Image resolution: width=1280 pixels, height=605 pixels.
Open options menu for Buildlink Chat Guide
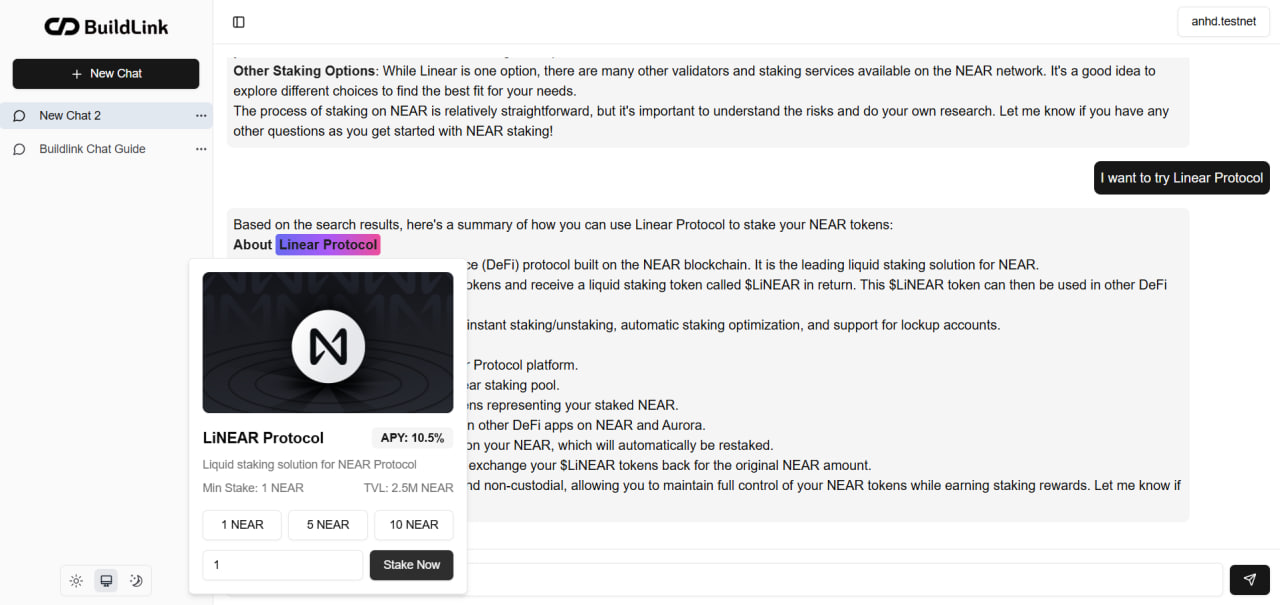tap(201, 149)
